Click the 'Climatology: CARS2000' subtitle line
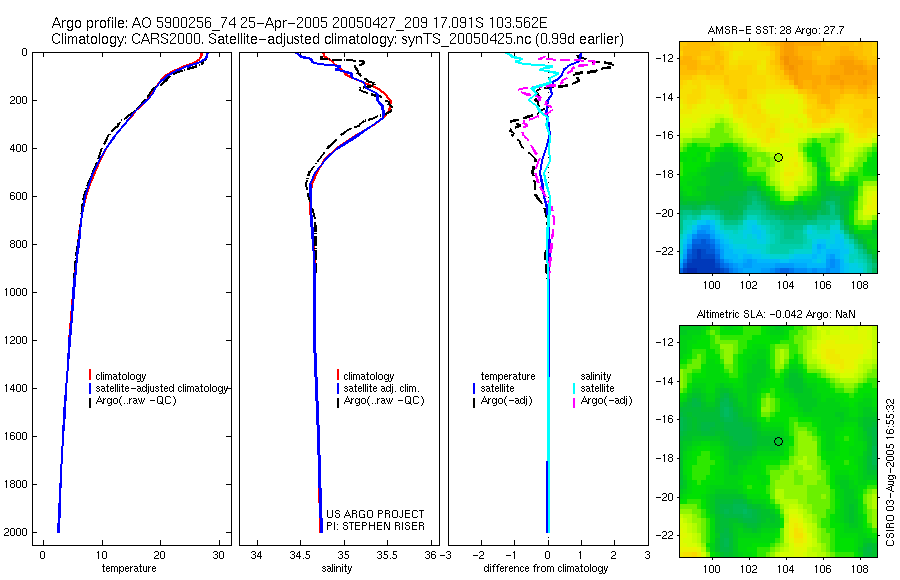This screenshot has height=580, width=900. 338,40
